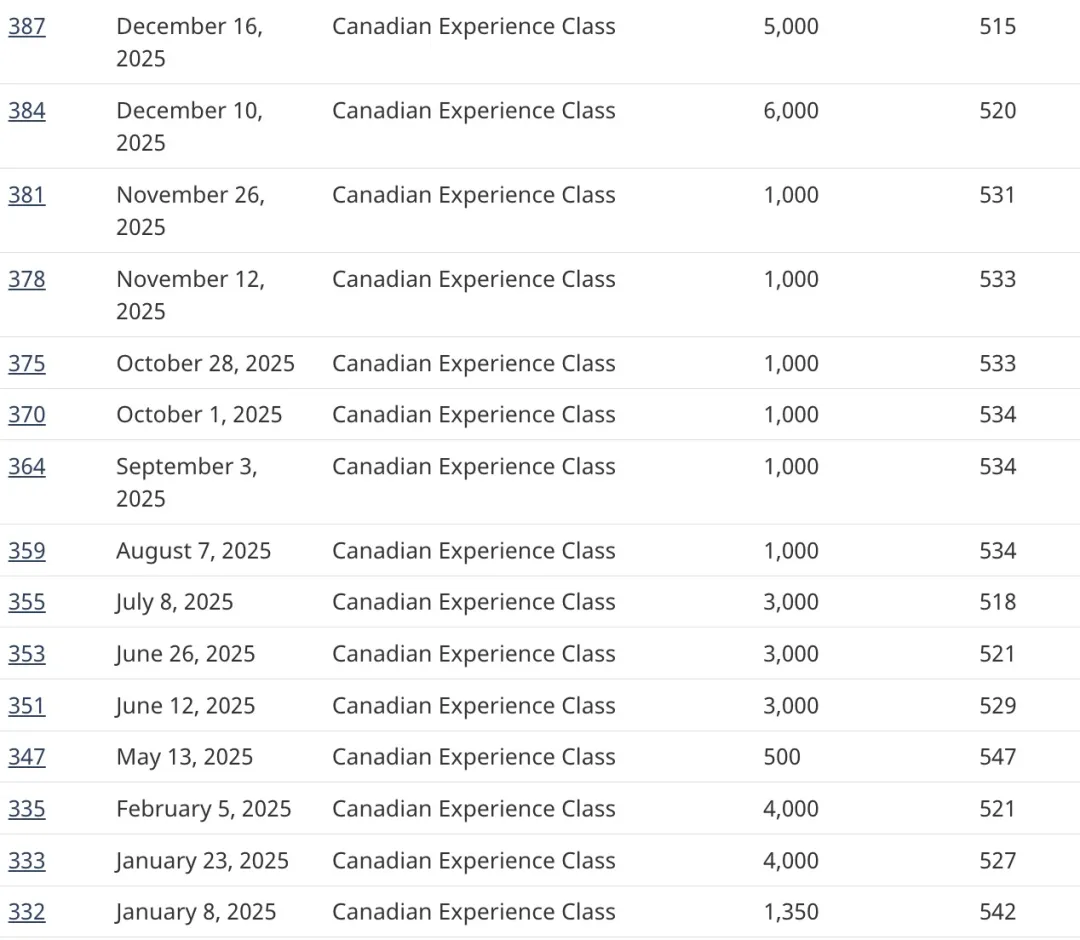Click the May 13, 2025 date cell

(x=184, y=757)
